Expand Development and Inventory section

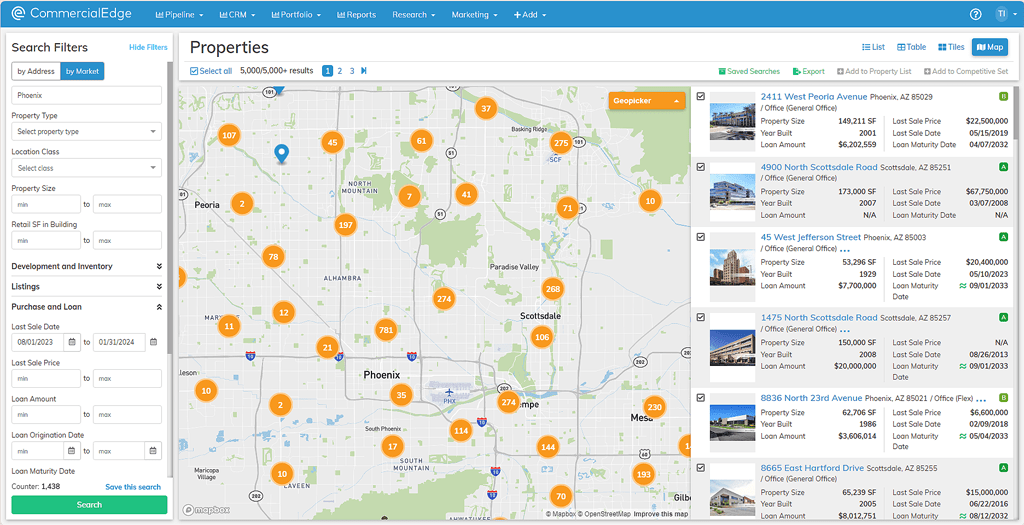(86, 266)
